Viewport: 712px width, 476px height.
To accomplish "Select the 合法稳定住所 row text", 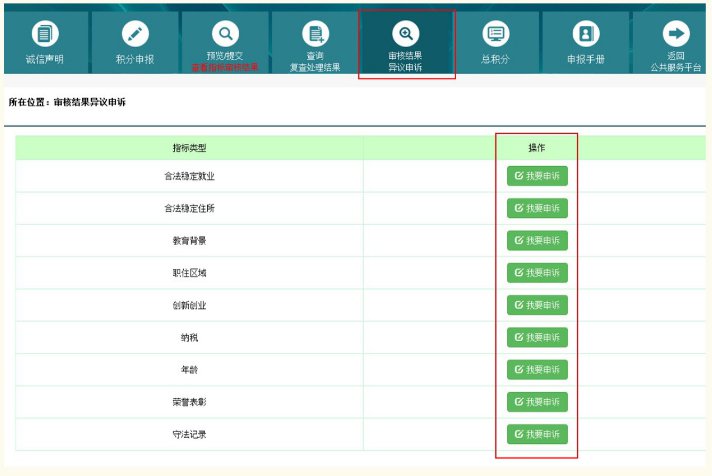I will coord(189,208).
